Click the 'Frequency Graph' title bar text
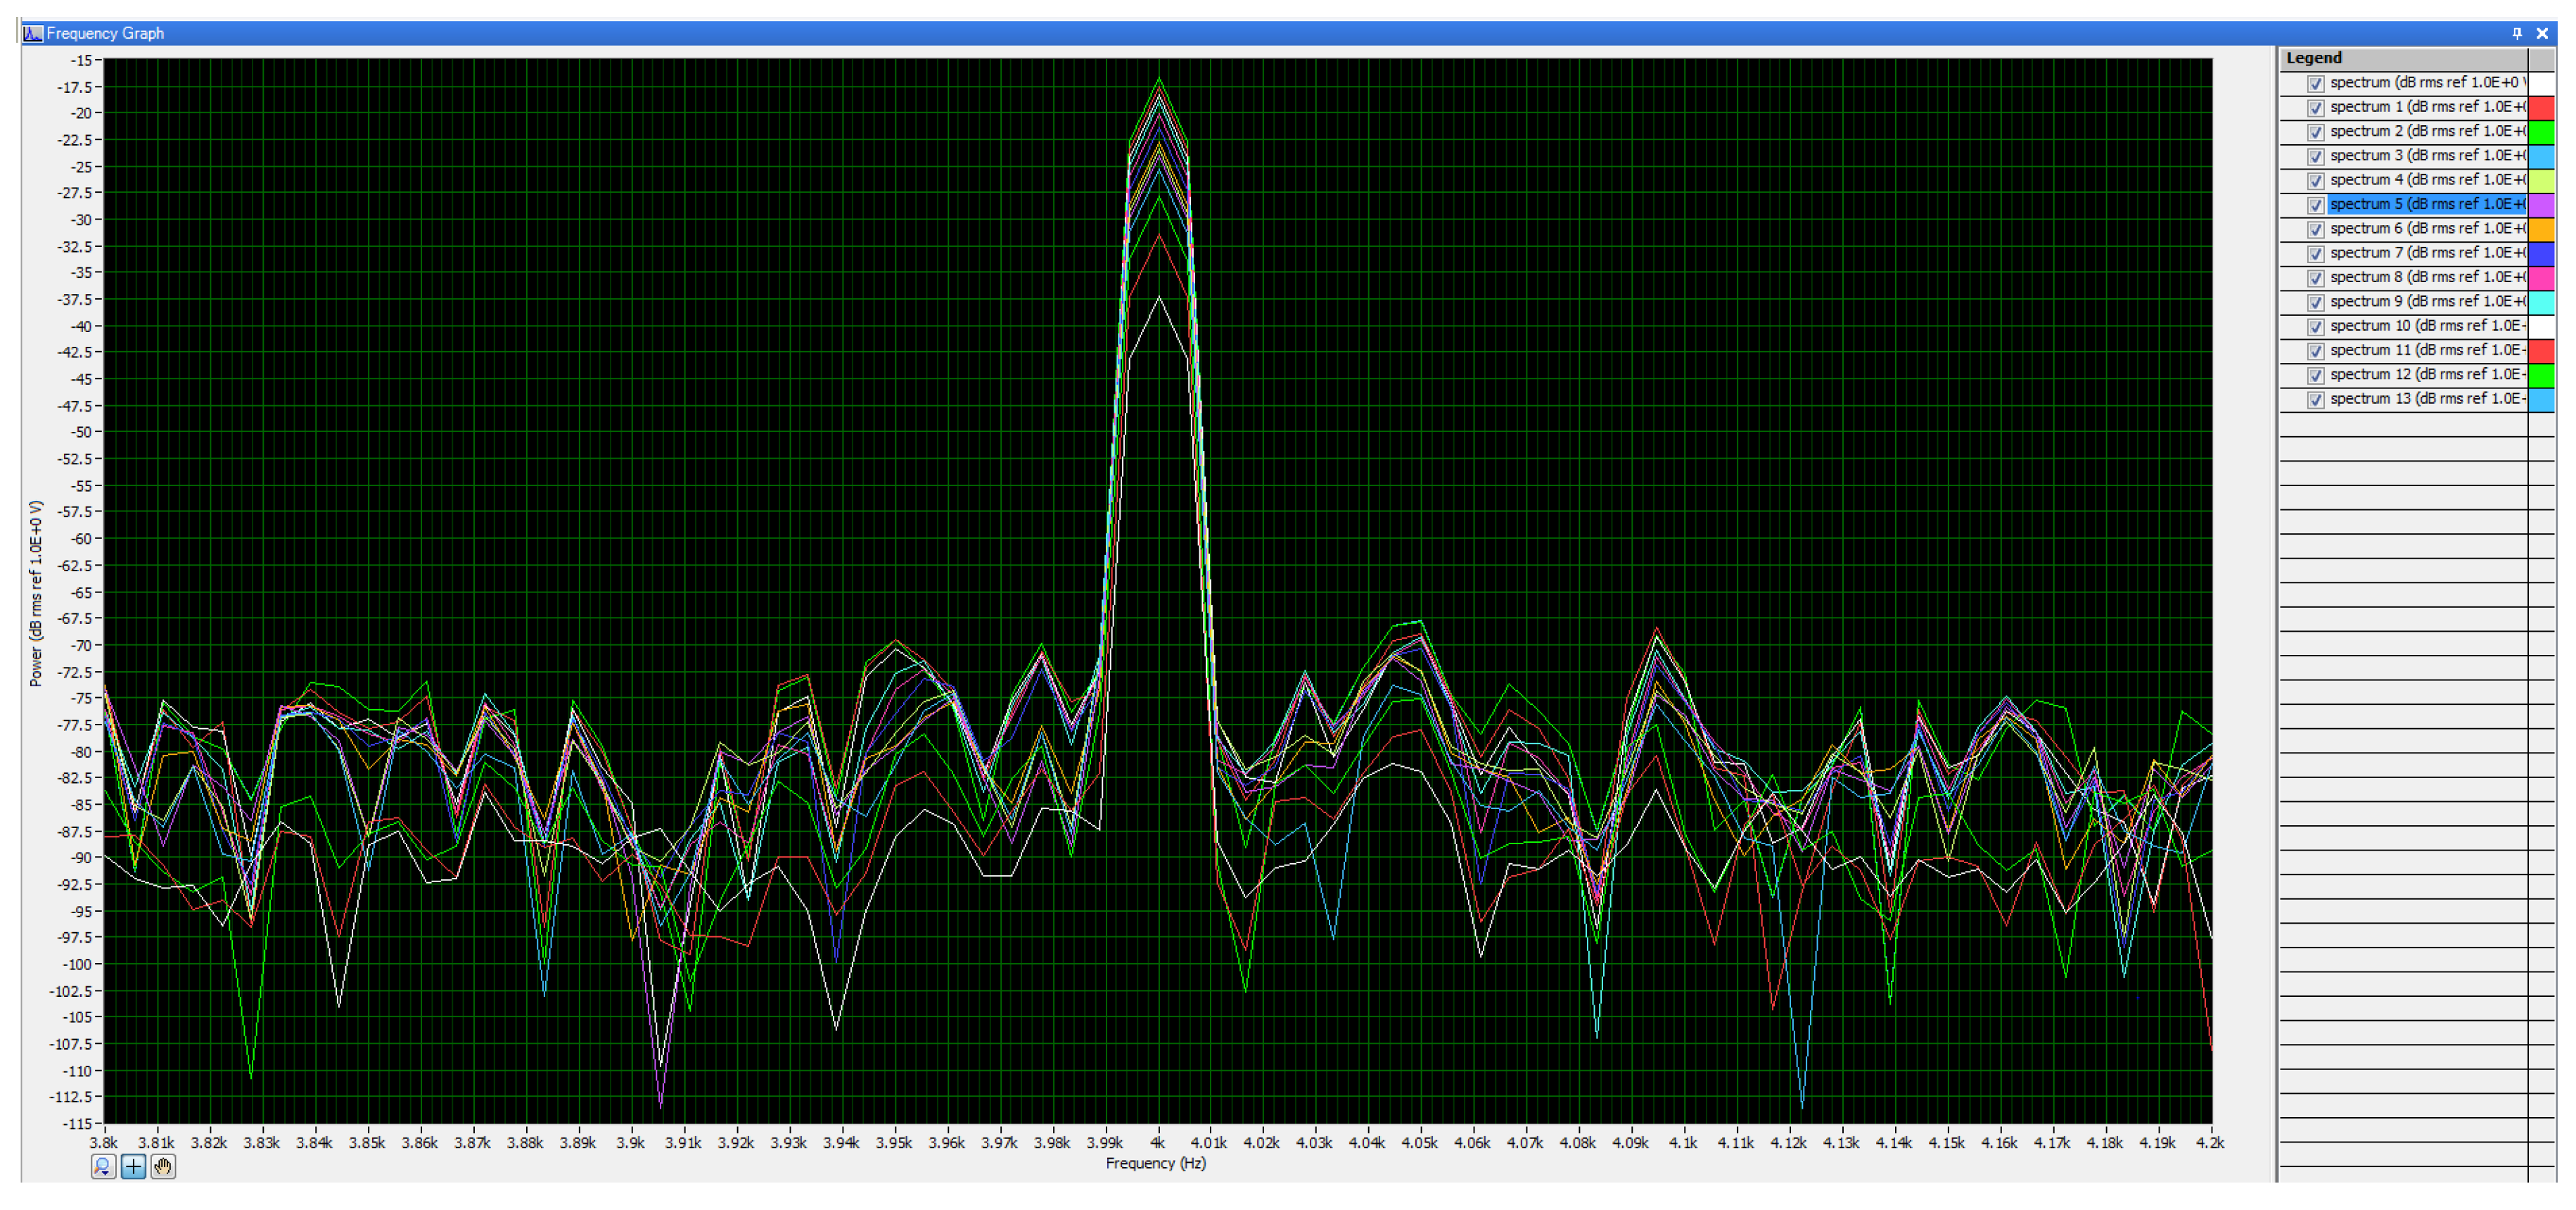The height and width of the screenshot is (1210, 2576). point(105,33)
